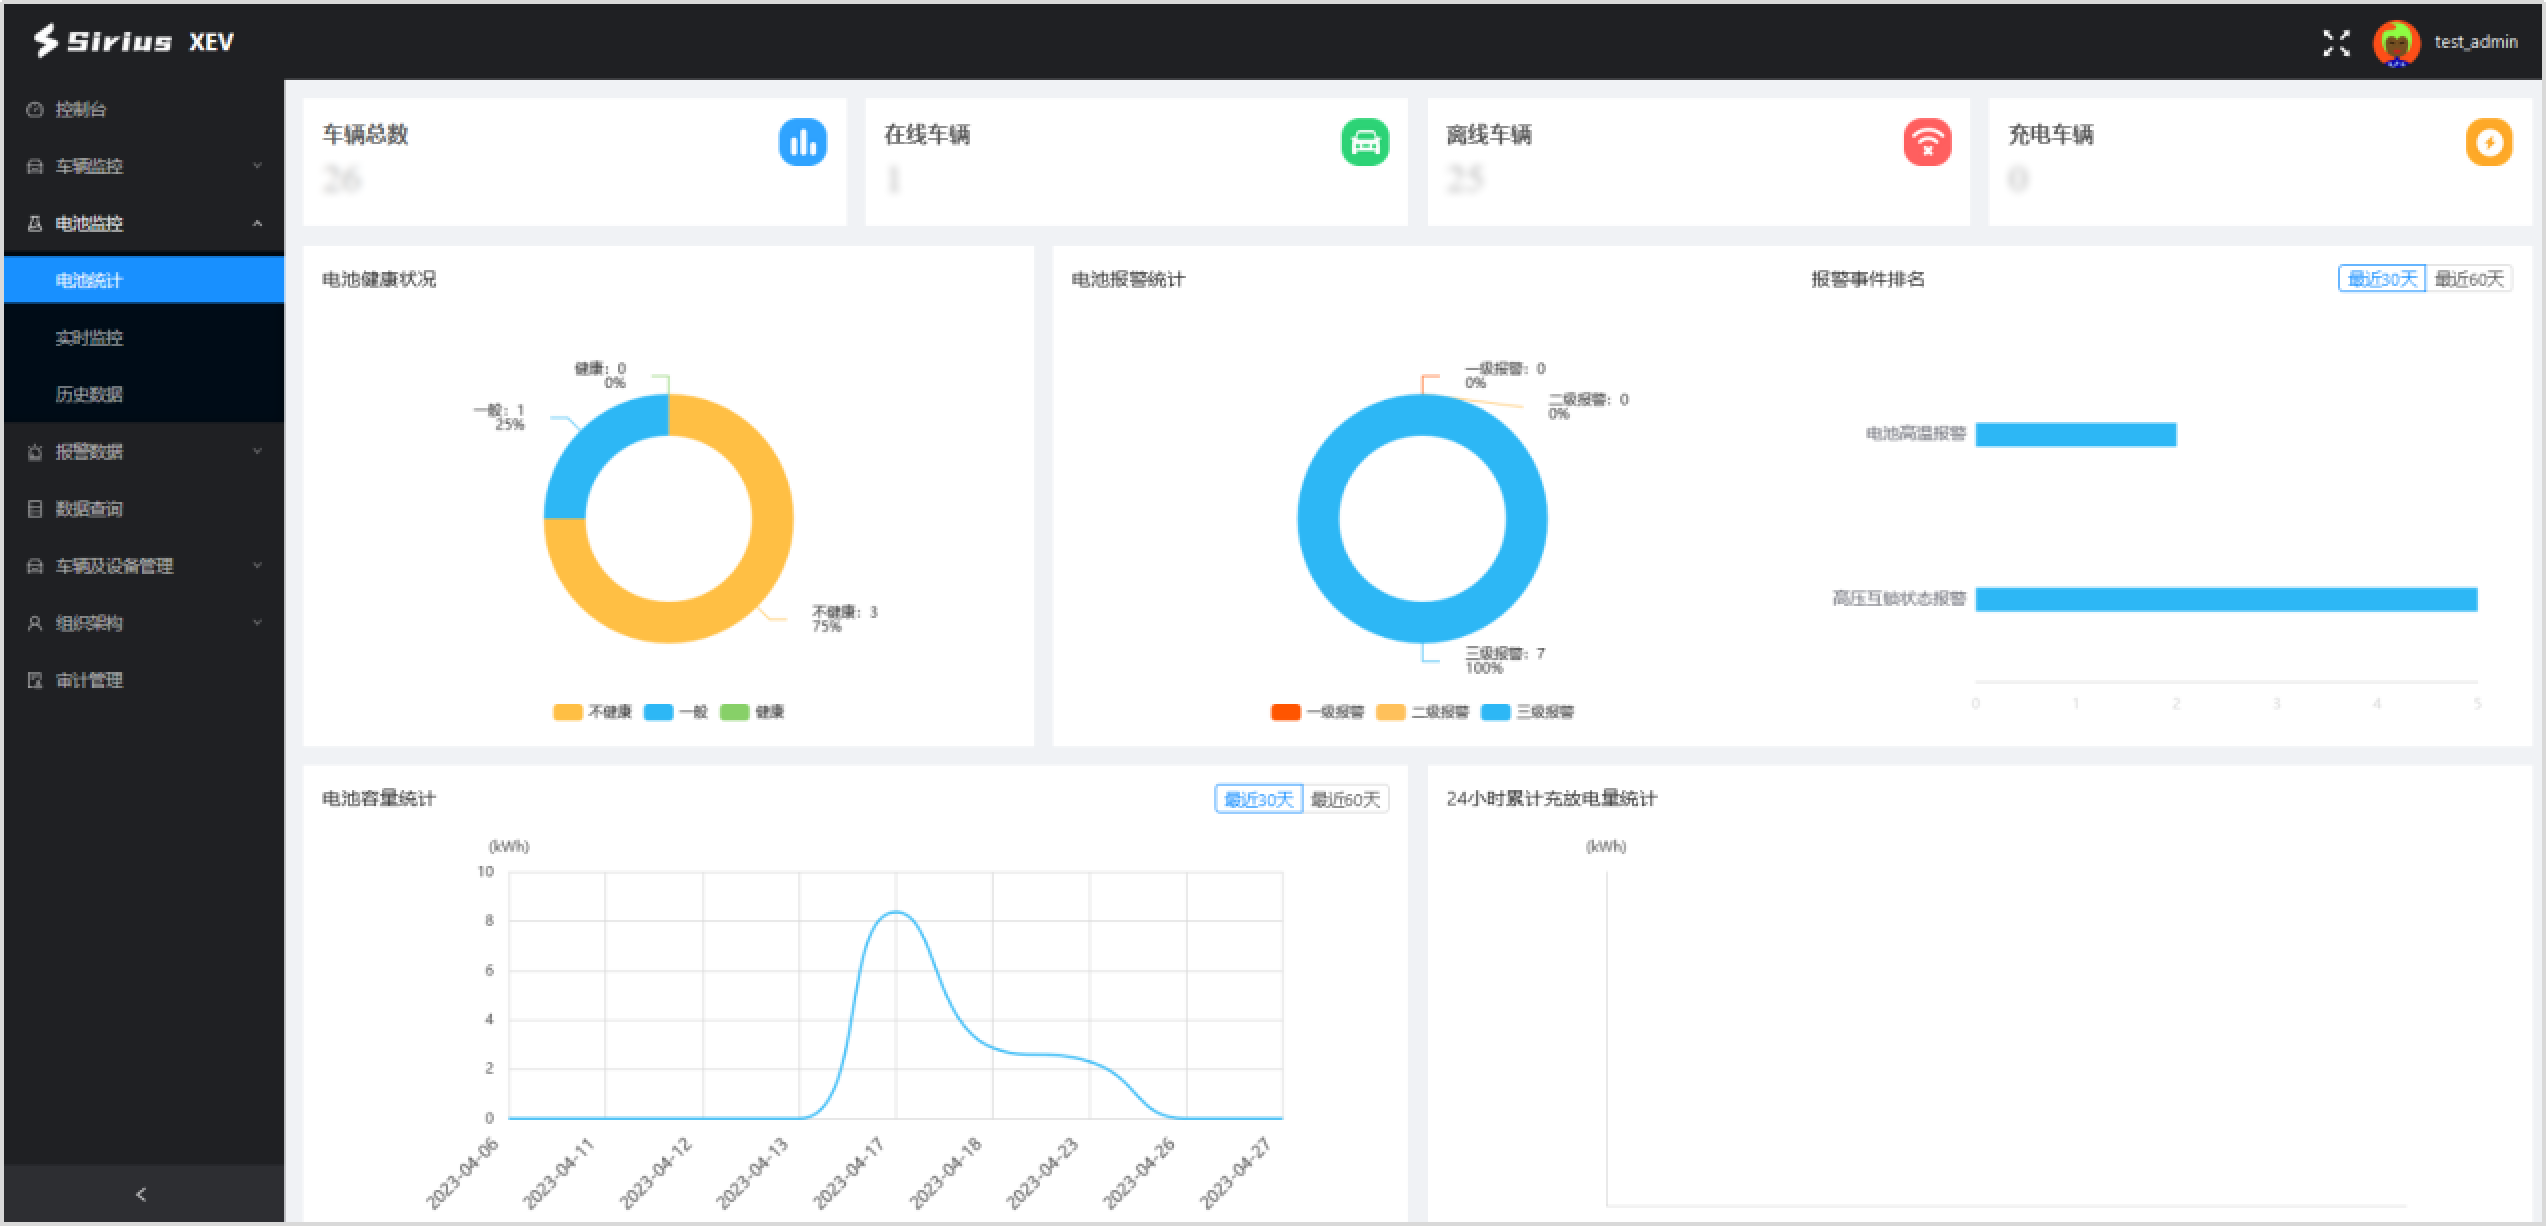Open the 数据查询 menu item
The width and height of the screenshot is (2548, 1226).
point(144,509)
